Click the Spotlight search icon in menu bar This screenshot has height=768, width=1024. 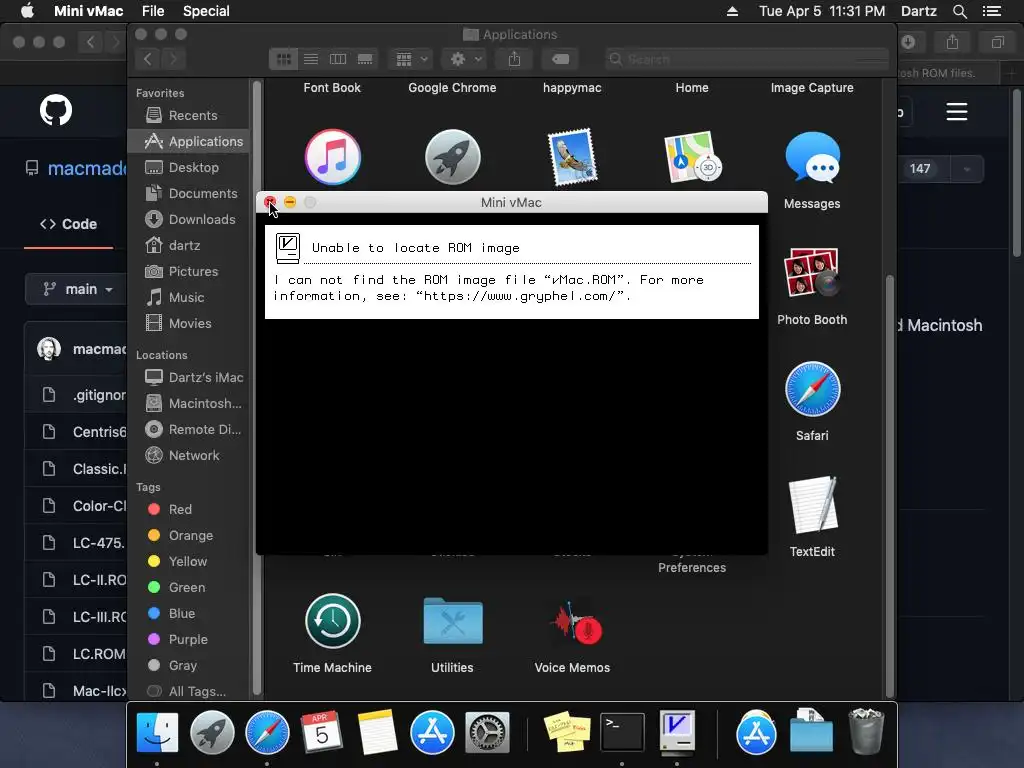pyautogui.click(x=959, y=11)
